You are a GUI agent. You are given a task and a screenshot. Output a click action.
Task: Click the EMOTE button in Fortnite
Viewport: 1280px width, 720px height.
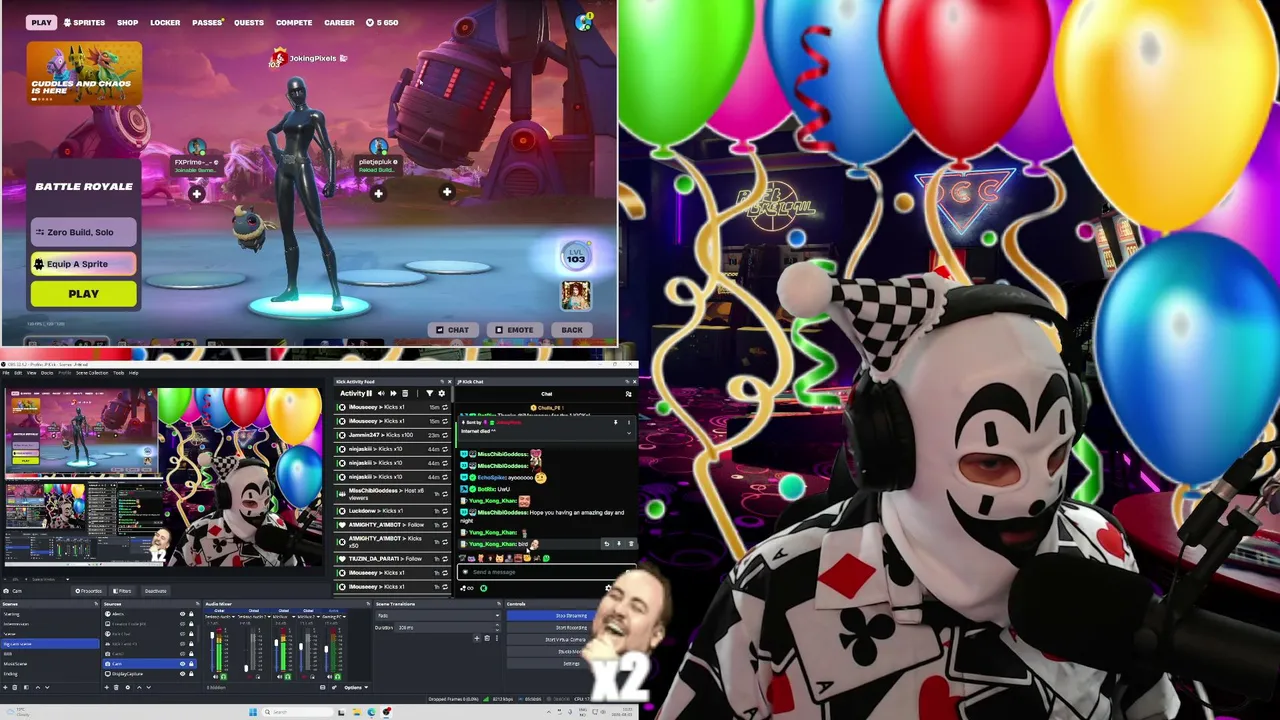coord(514,330)
